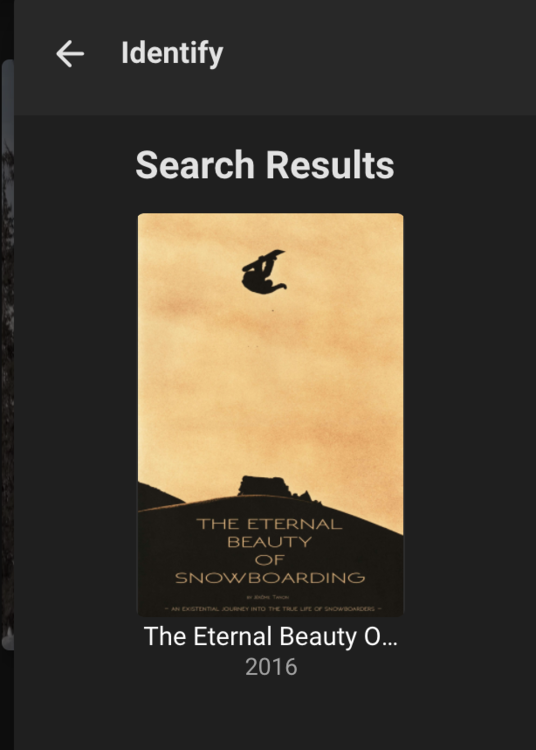Click the author credit line on poster
The image size is (536, 750).
tap(268, 597)
